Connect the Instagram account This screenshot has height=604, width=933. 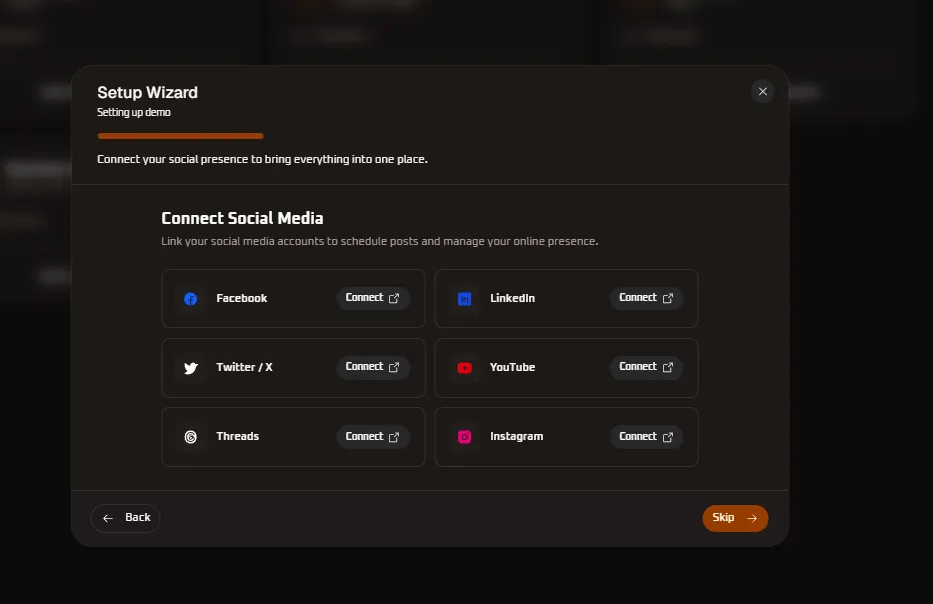(646, 437)
